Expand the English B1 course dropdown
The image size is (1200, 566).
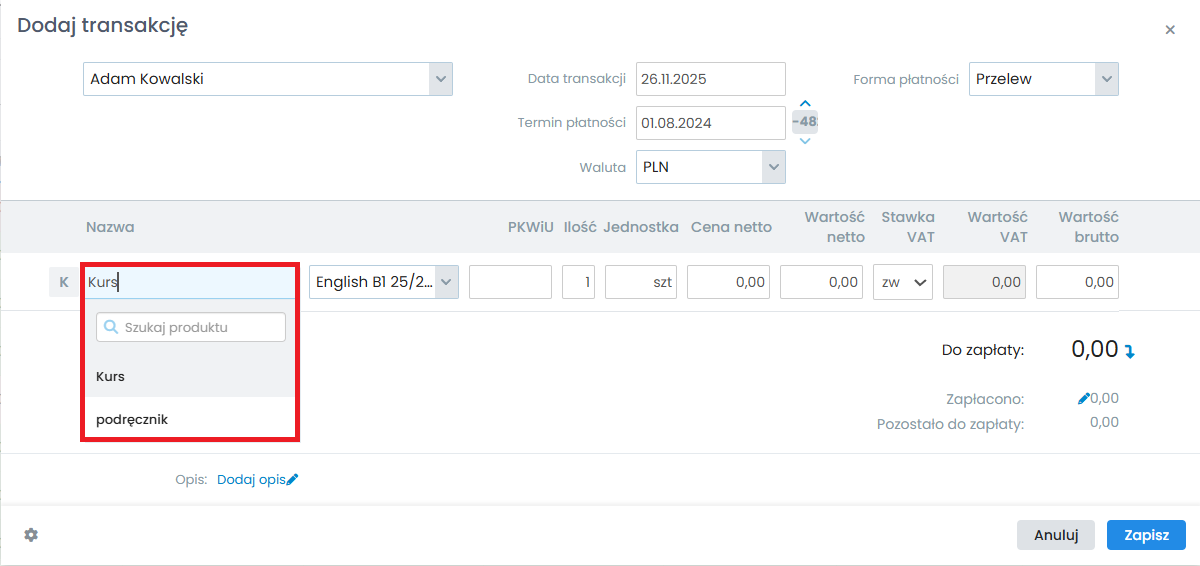446,282
